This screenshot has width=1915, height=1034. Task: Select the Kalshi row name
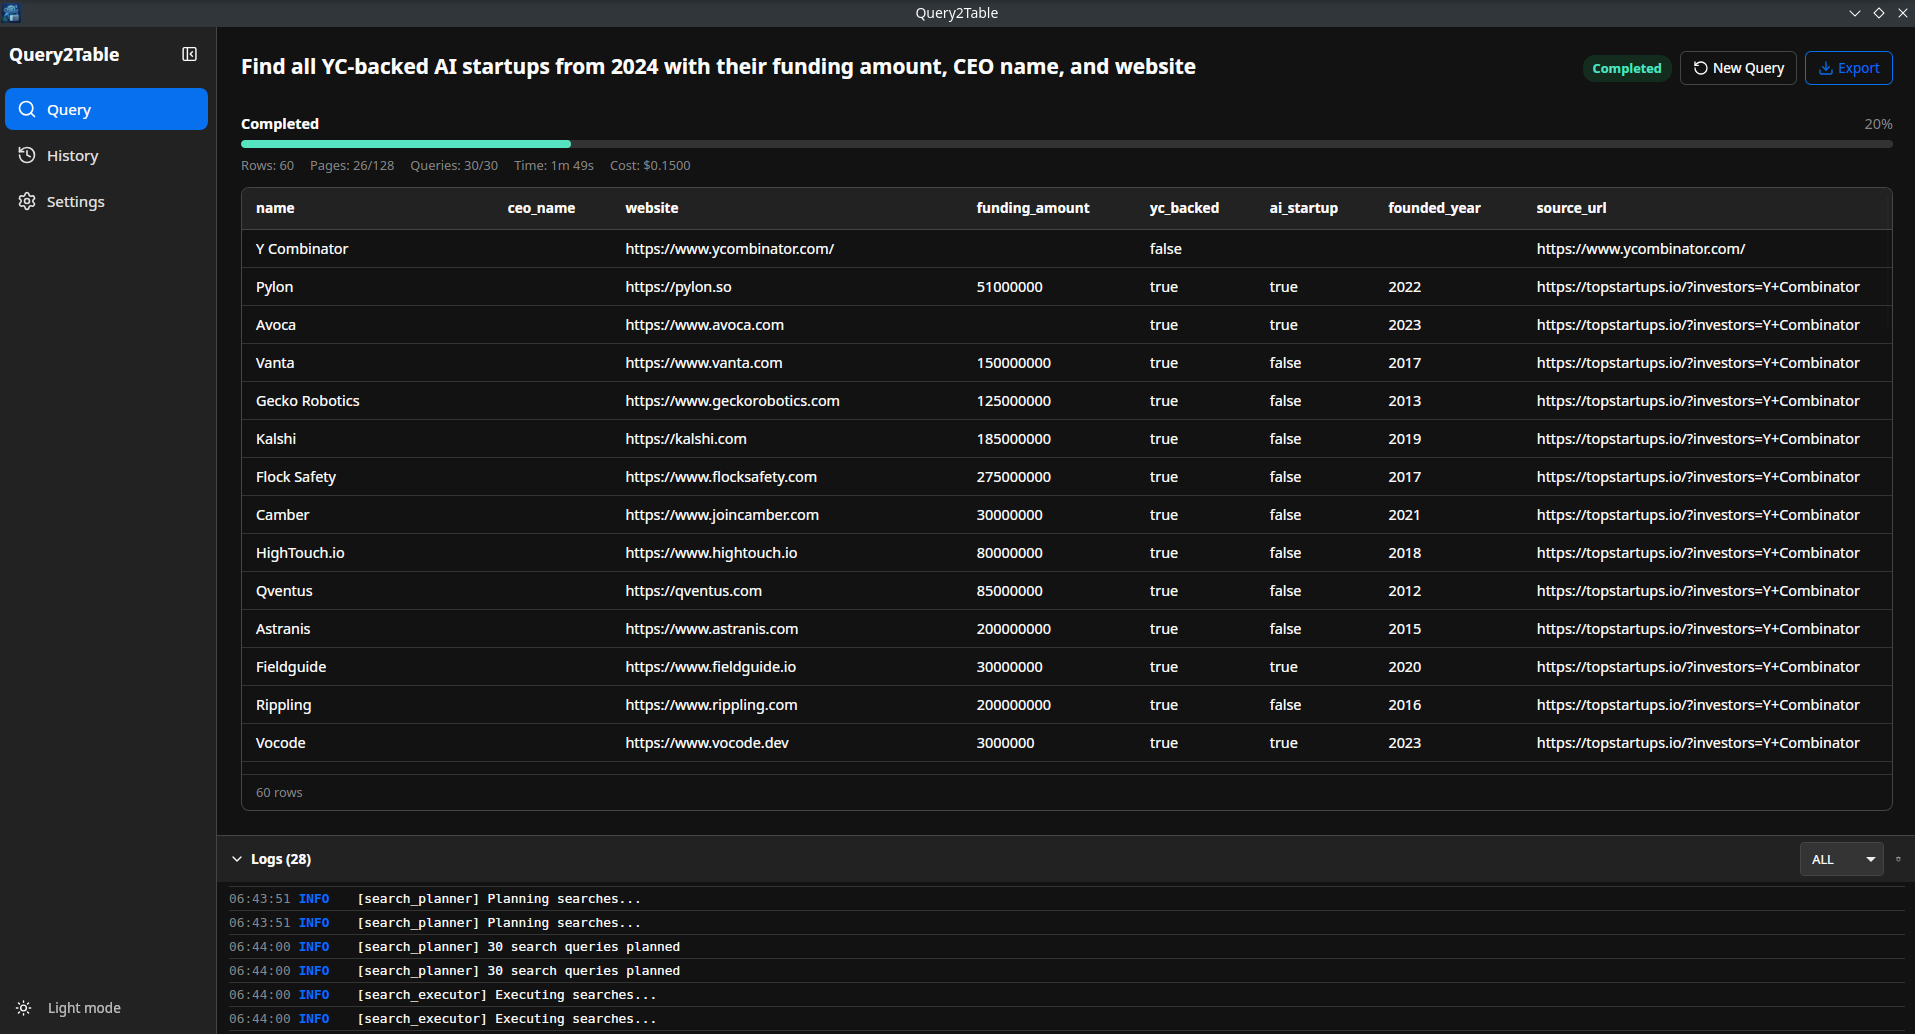[276, 439]
